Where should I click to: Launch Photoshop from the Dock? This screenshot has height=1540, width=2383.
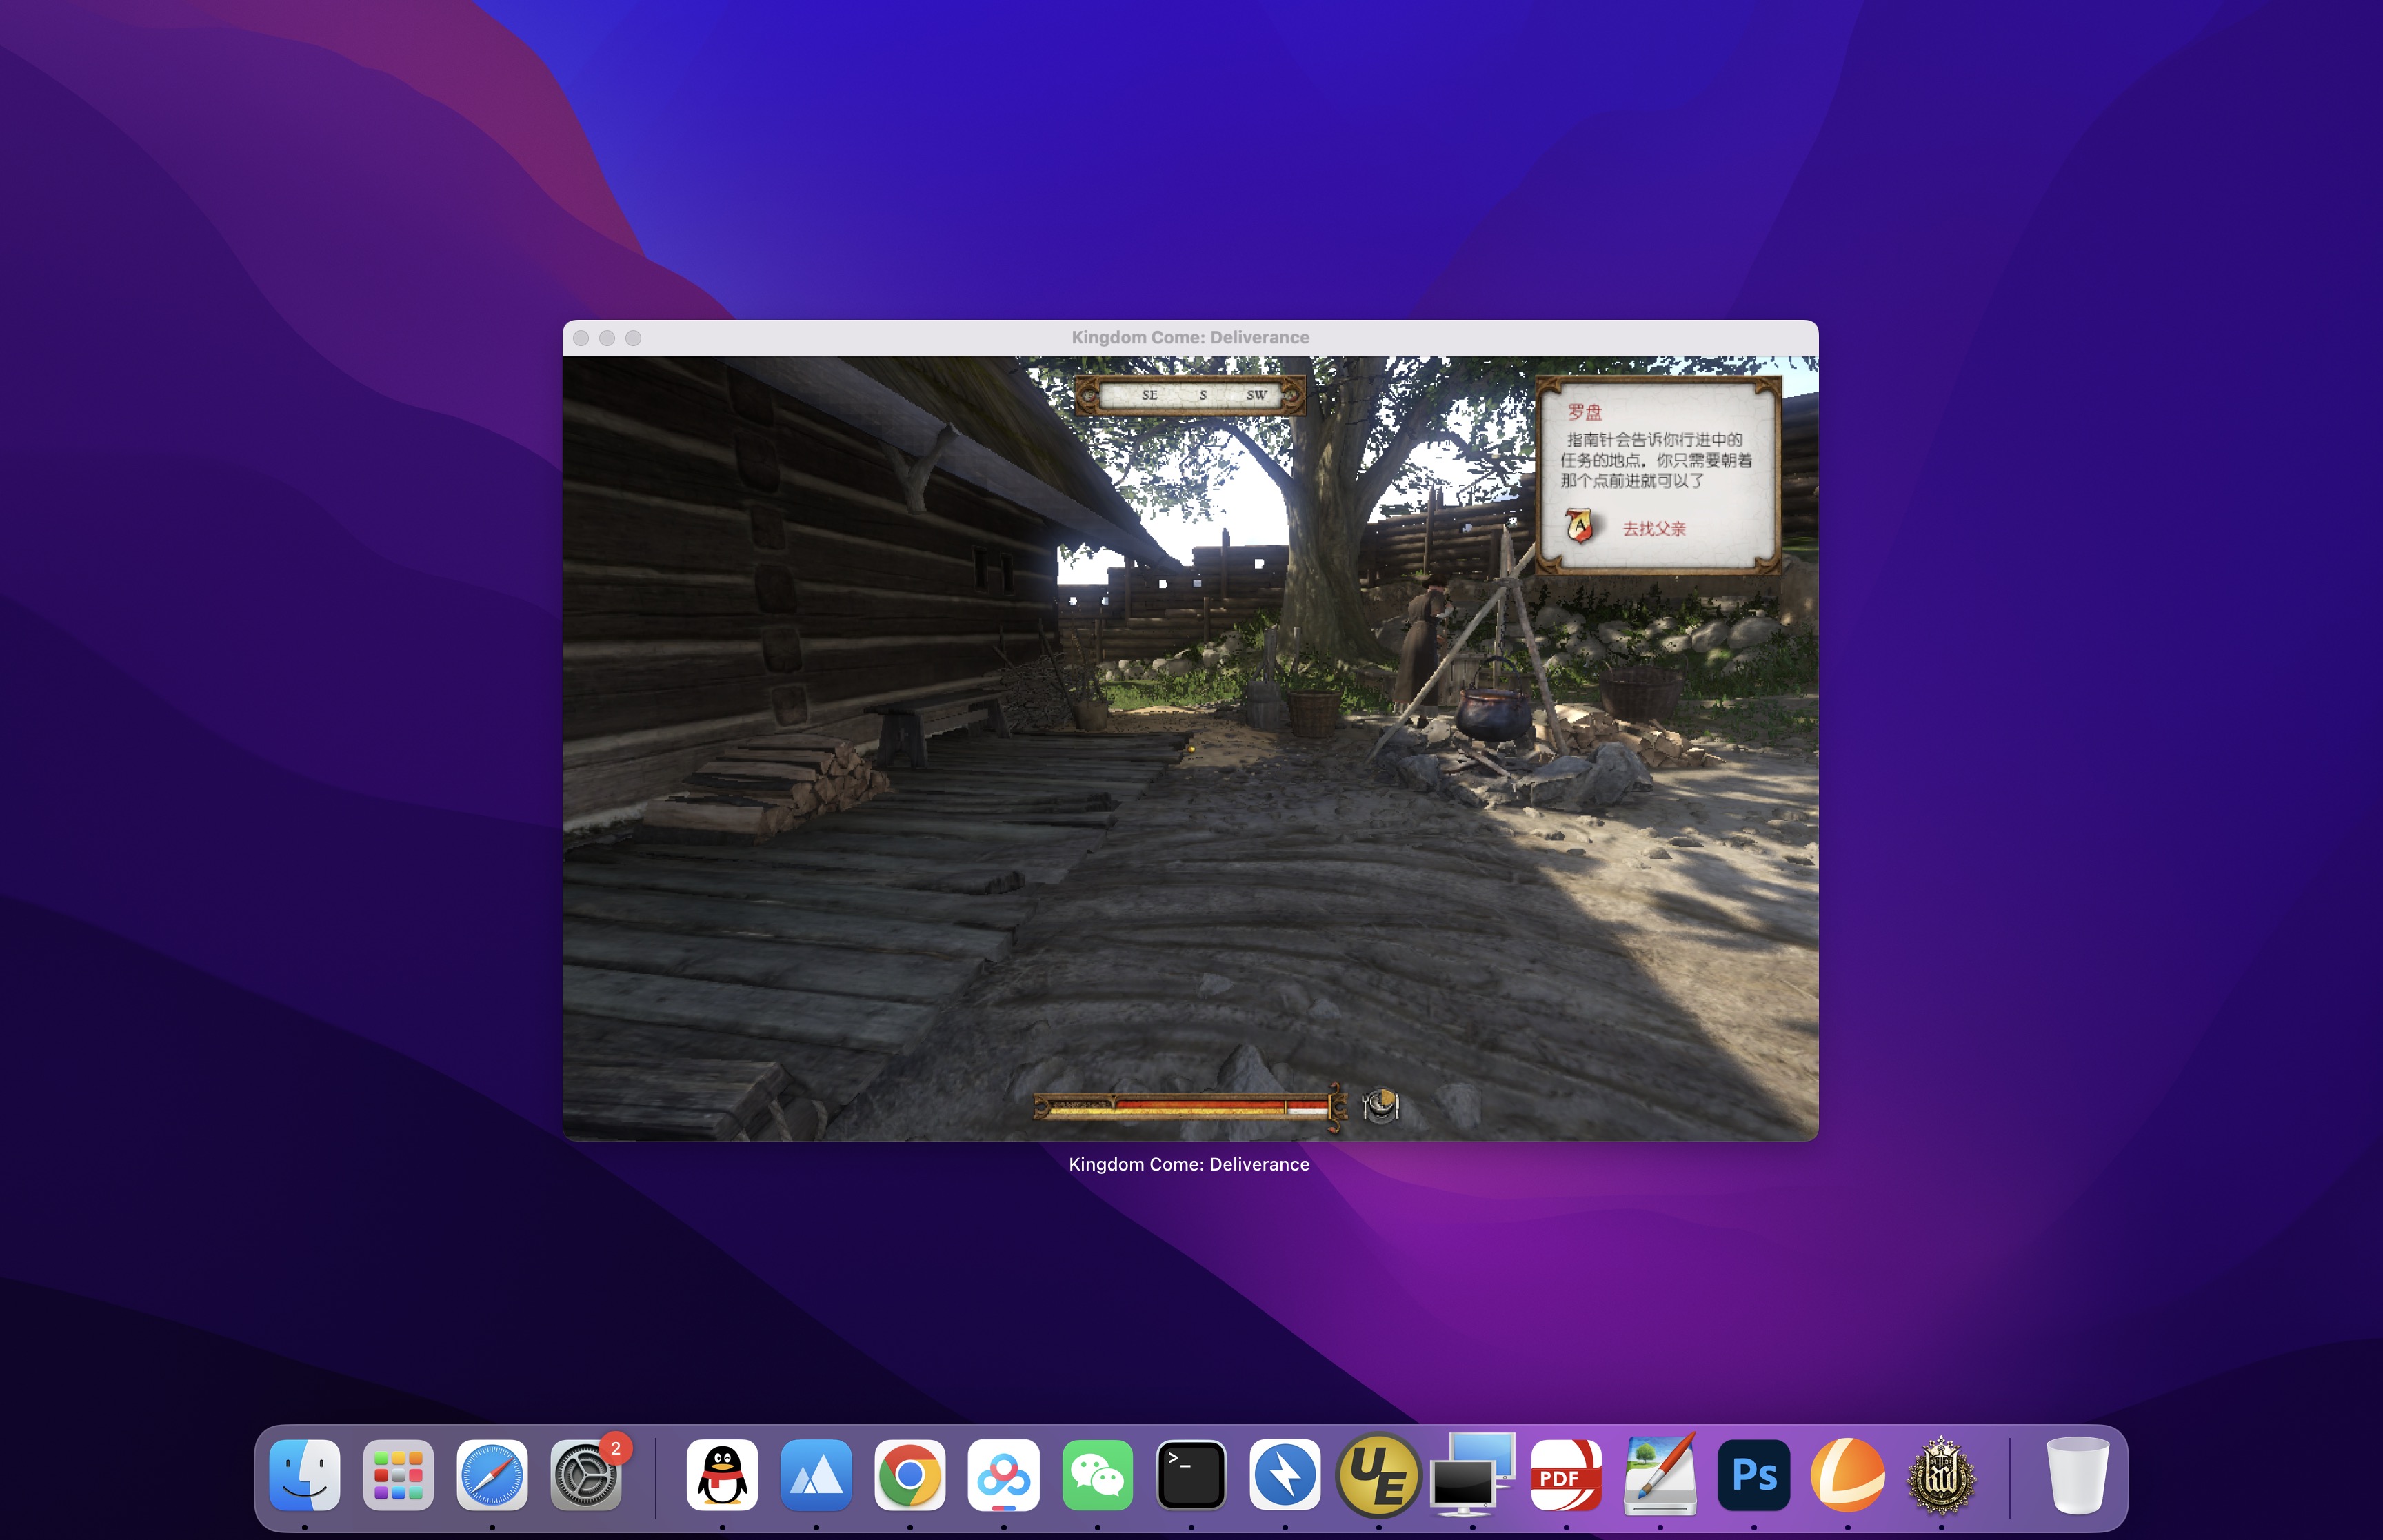[1754, 1475]
